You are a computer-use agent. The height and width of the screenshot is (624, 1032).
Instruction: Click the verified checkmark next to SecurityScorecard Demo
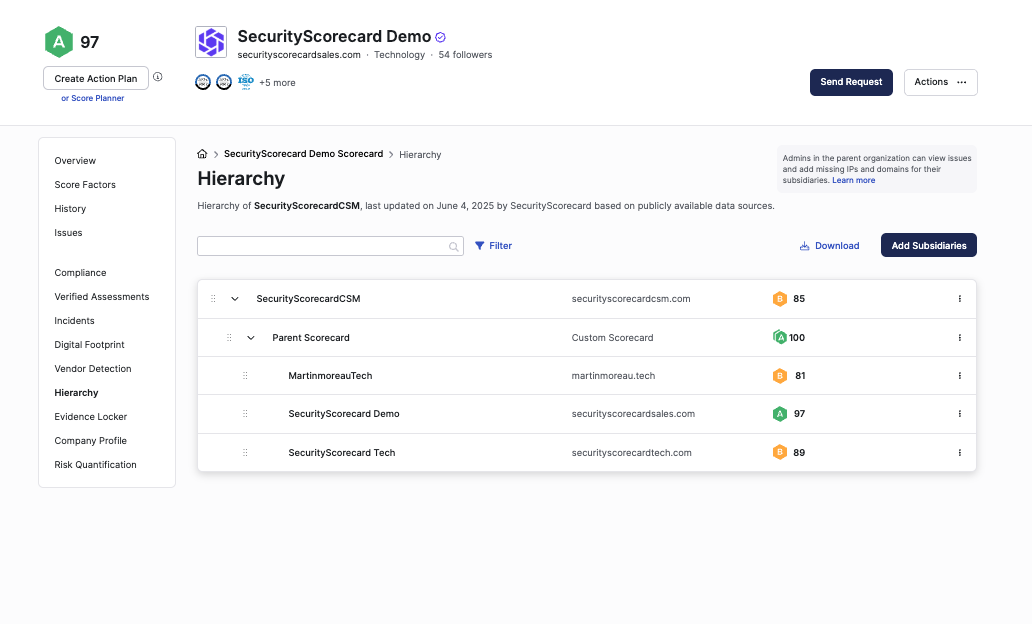tap(440, 38)
